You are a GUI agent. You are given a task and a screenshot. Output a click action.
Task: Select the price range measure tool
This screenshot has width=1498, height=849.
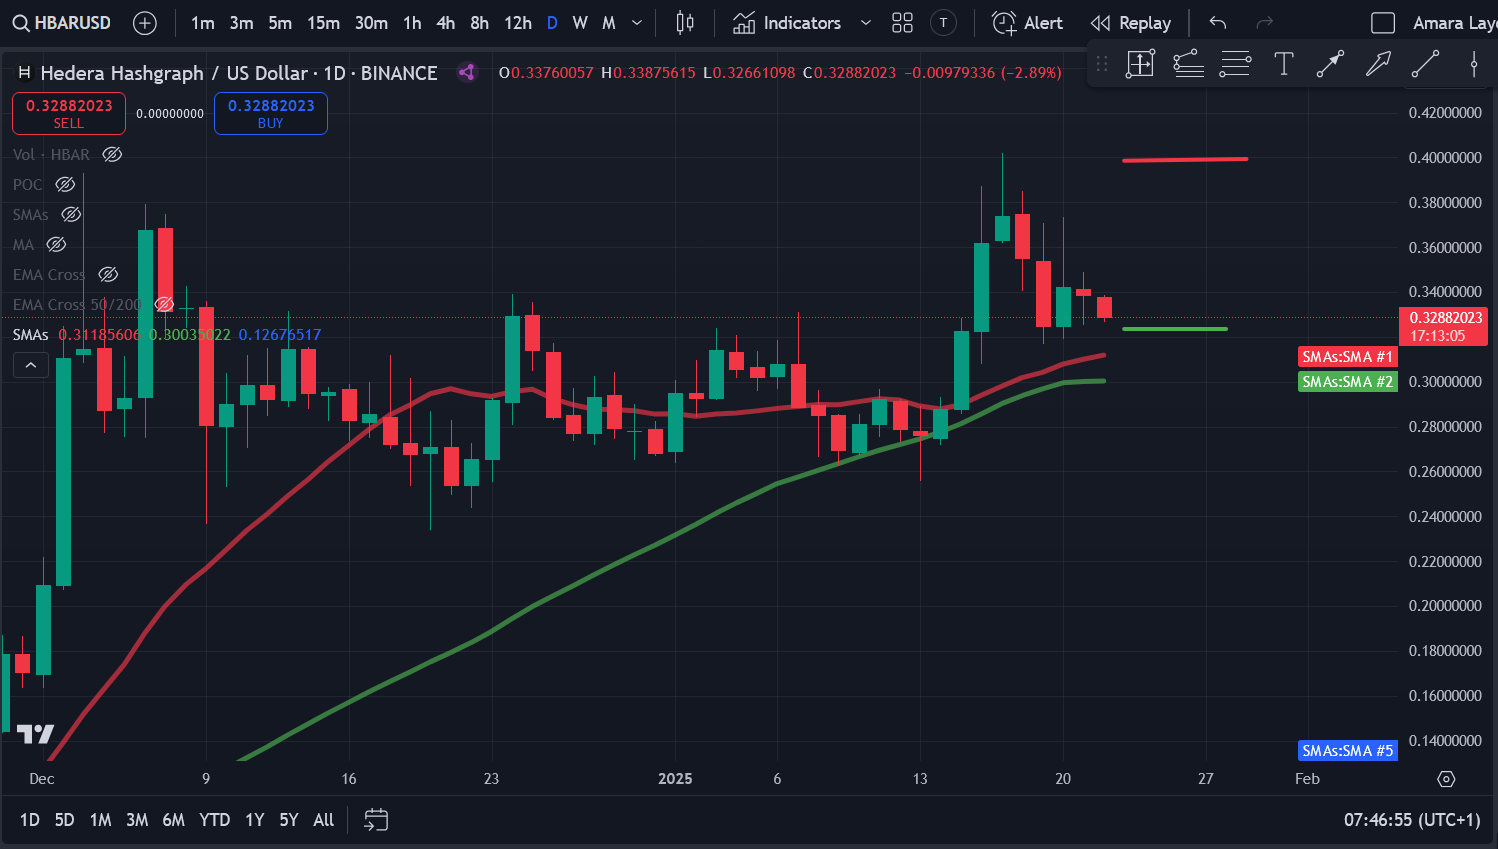click(1140, 64)
